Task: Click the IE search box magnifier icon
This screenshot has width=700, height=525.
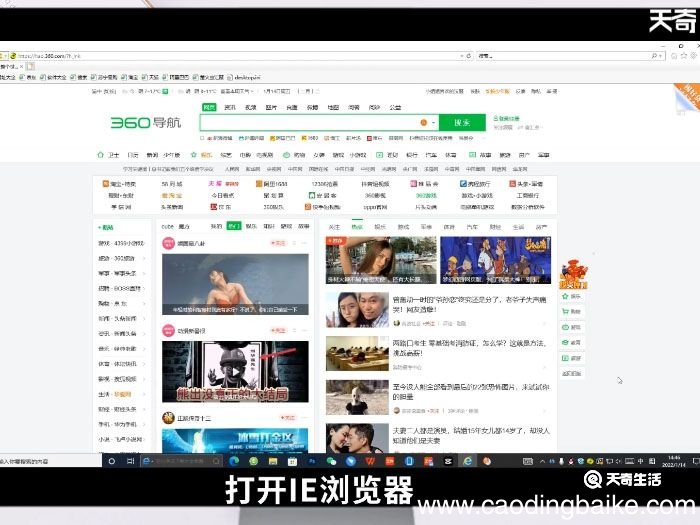Action: 654,56
